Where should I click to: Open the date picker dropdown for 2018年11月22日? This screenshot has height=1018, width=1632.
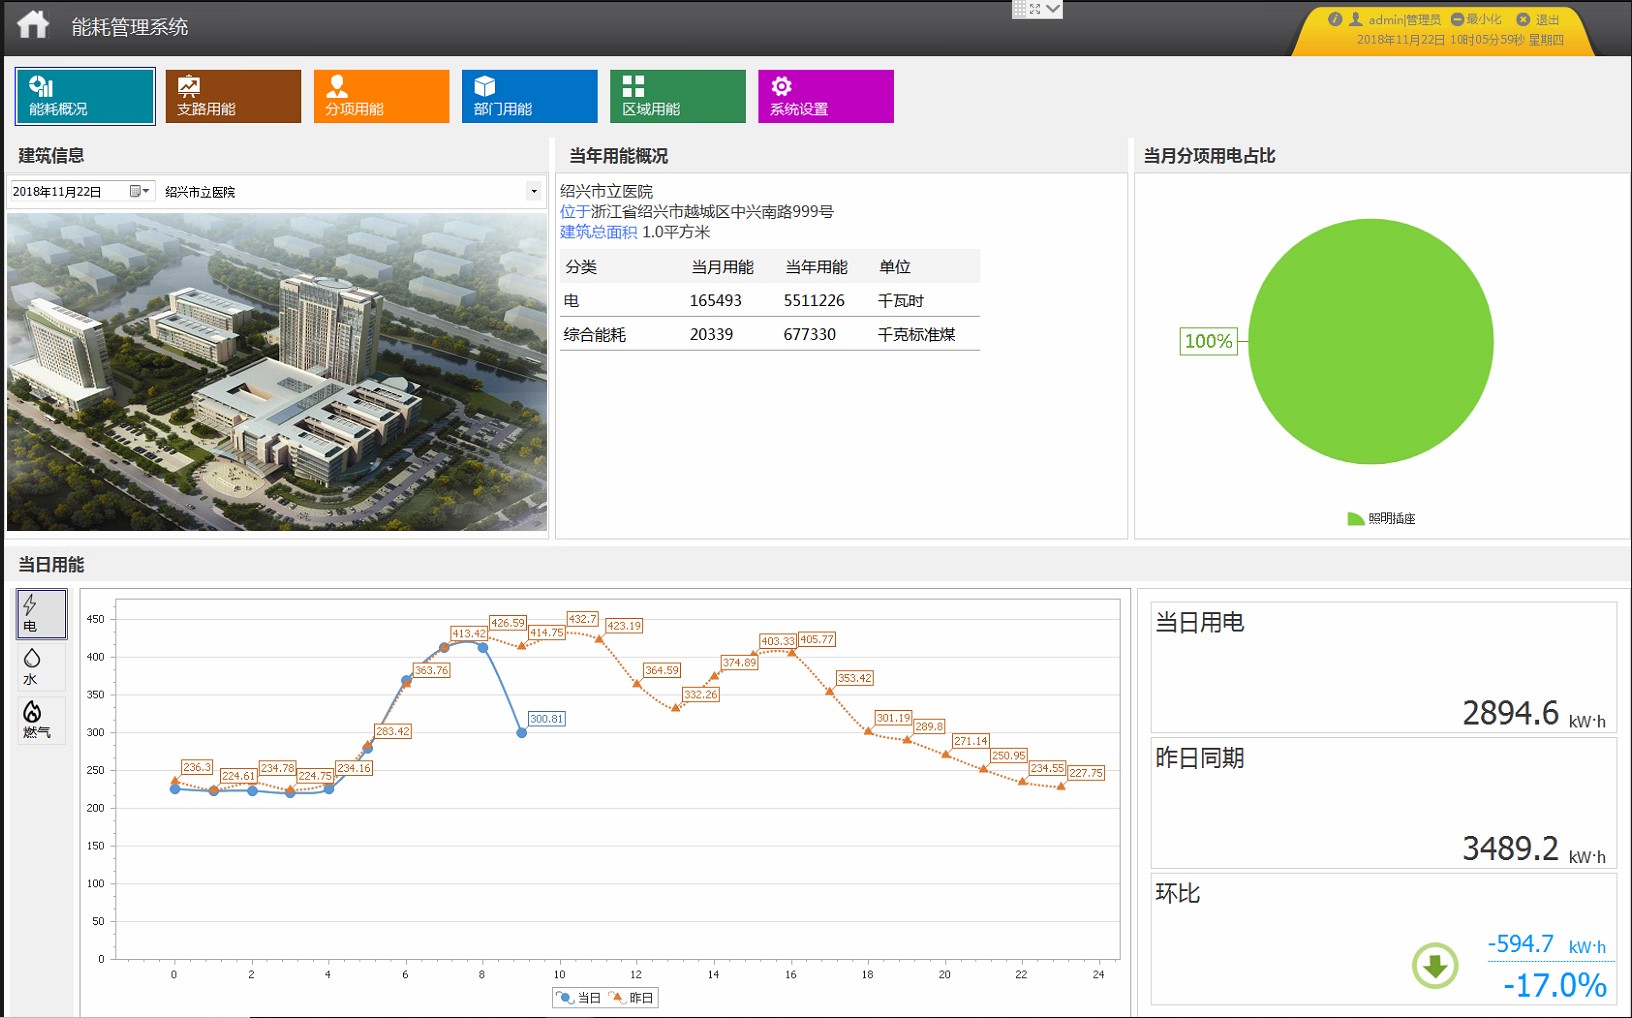pyautogui.click(x=139, y=191)
